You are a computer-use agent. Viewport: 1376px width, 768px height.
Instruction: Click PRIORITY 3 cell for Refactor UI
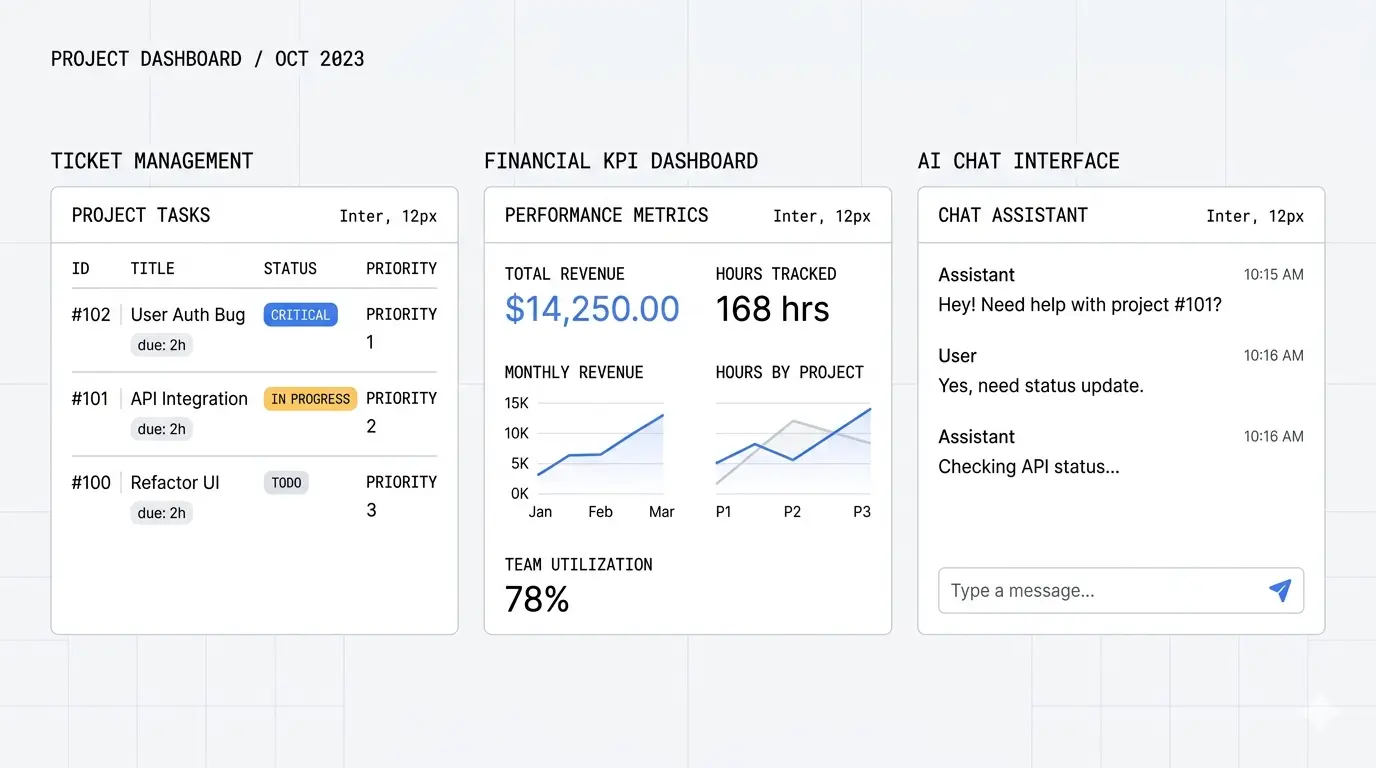pyautogui.click(x=401, y=495)
